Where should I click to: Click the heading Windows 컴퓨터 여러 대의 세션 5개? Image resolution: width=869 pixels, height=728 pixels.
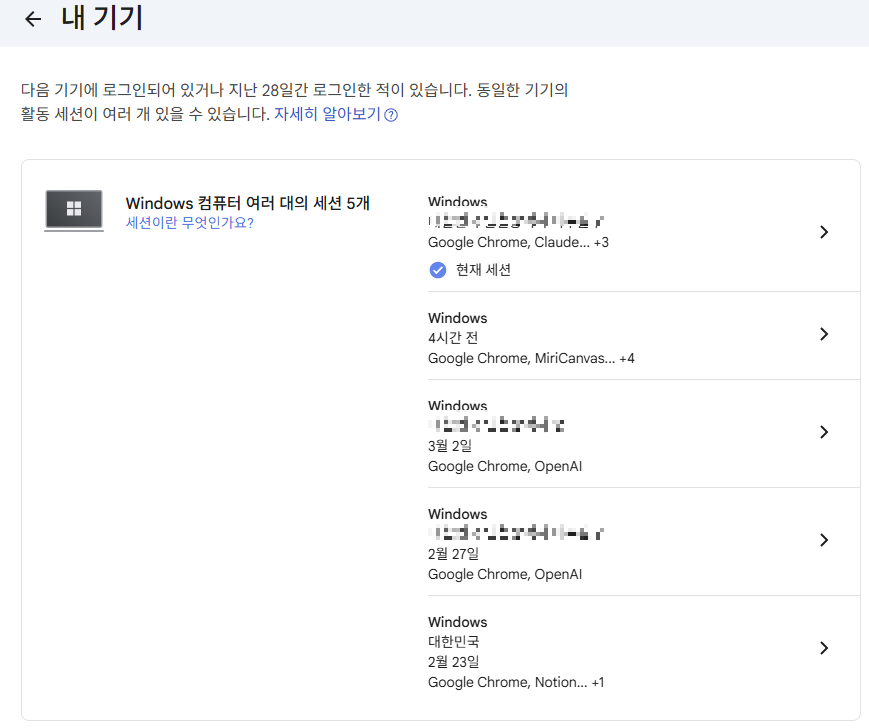tap(247, 203)
